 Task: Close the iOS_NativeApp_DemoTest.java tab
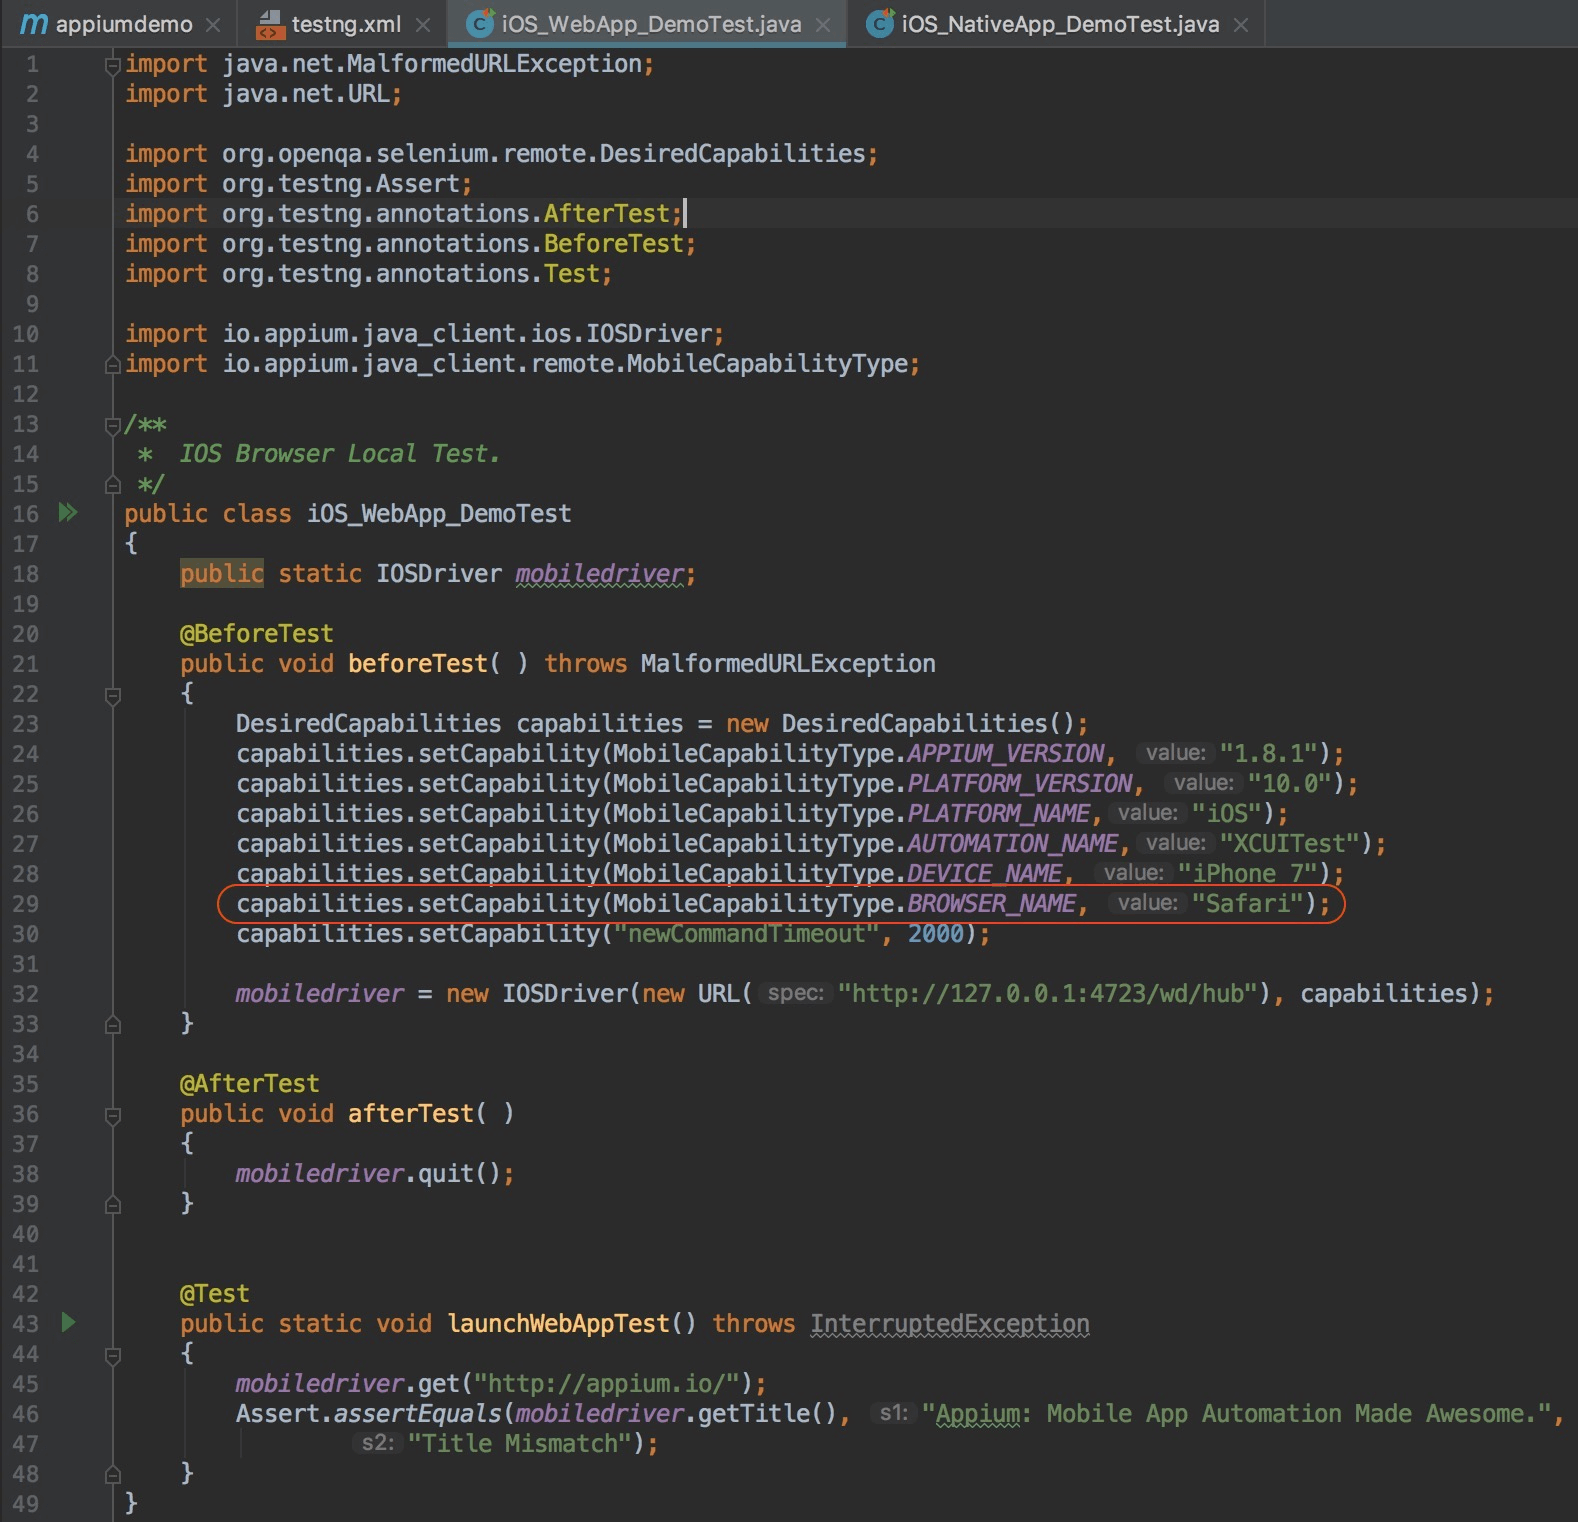pyautogui.click(x=1241, y=25)
